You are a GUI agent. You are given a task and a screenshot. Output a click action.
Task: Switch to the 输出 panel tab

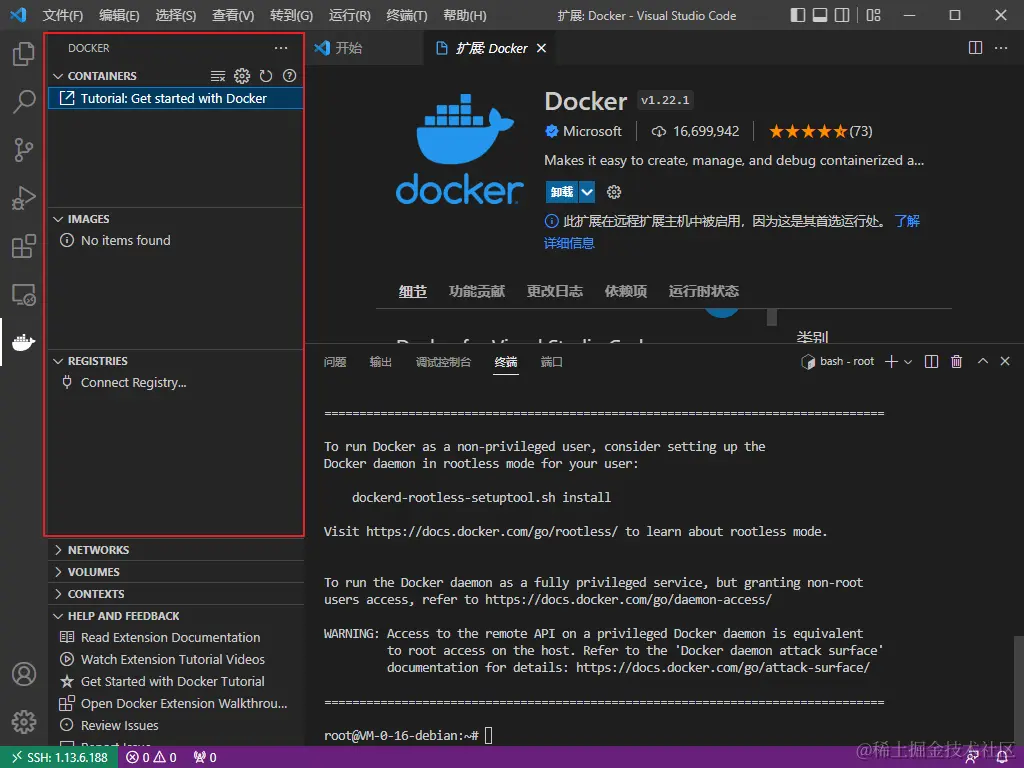point(381,362)
